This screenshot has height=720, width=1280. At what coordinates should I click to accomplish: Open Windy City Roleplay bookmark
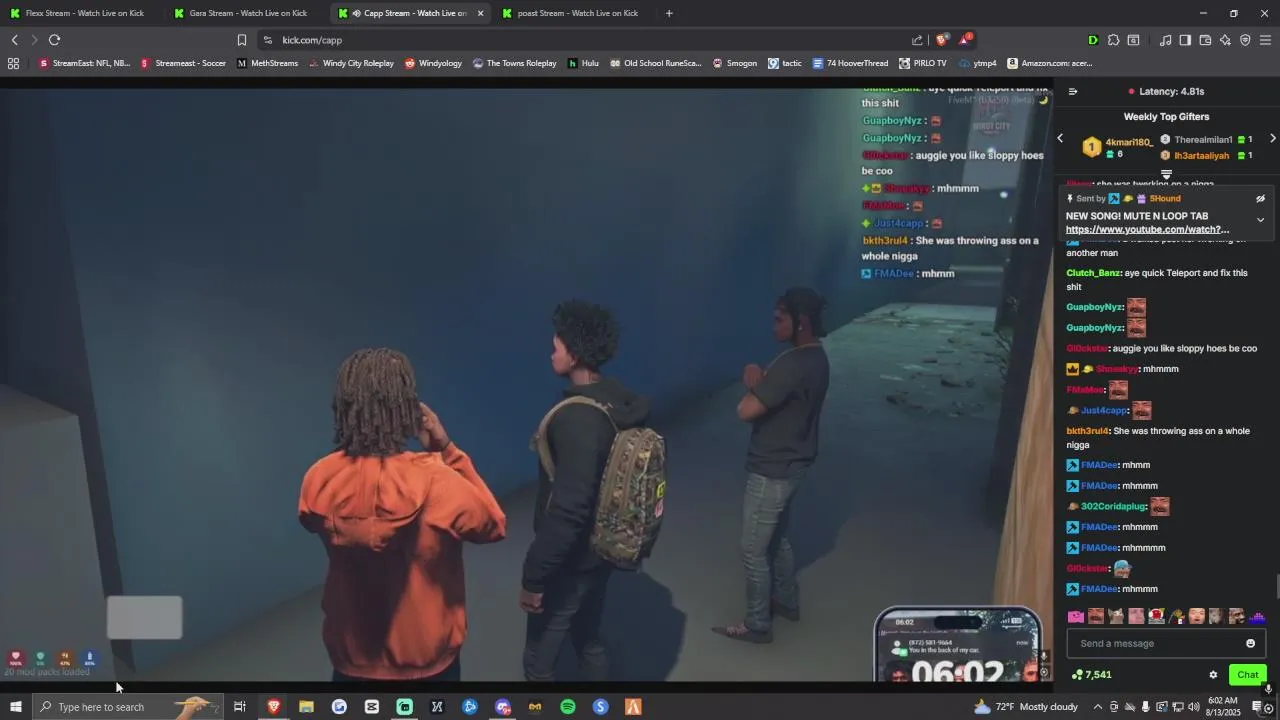pos(351,63)
